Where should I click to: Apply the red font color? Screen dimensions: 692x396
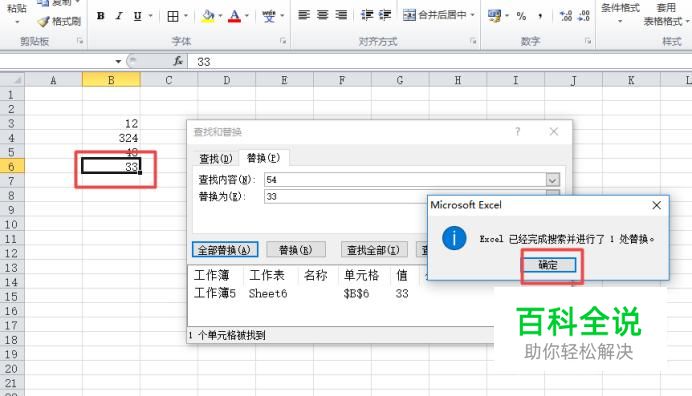coord(234,16)
